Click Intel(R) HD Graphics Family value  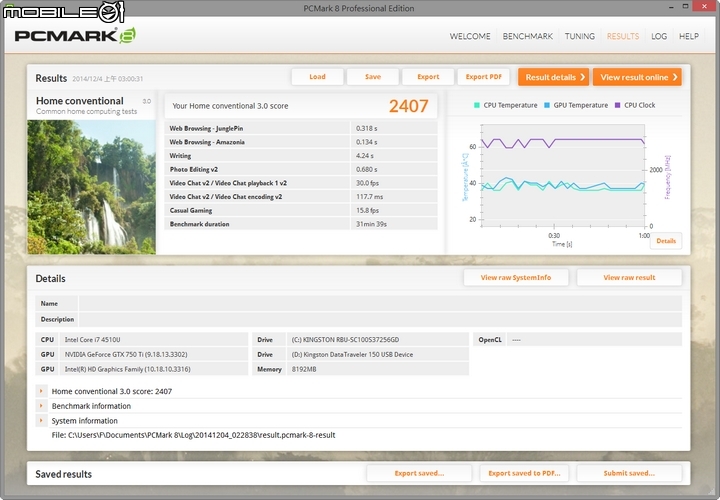point(127,369)
